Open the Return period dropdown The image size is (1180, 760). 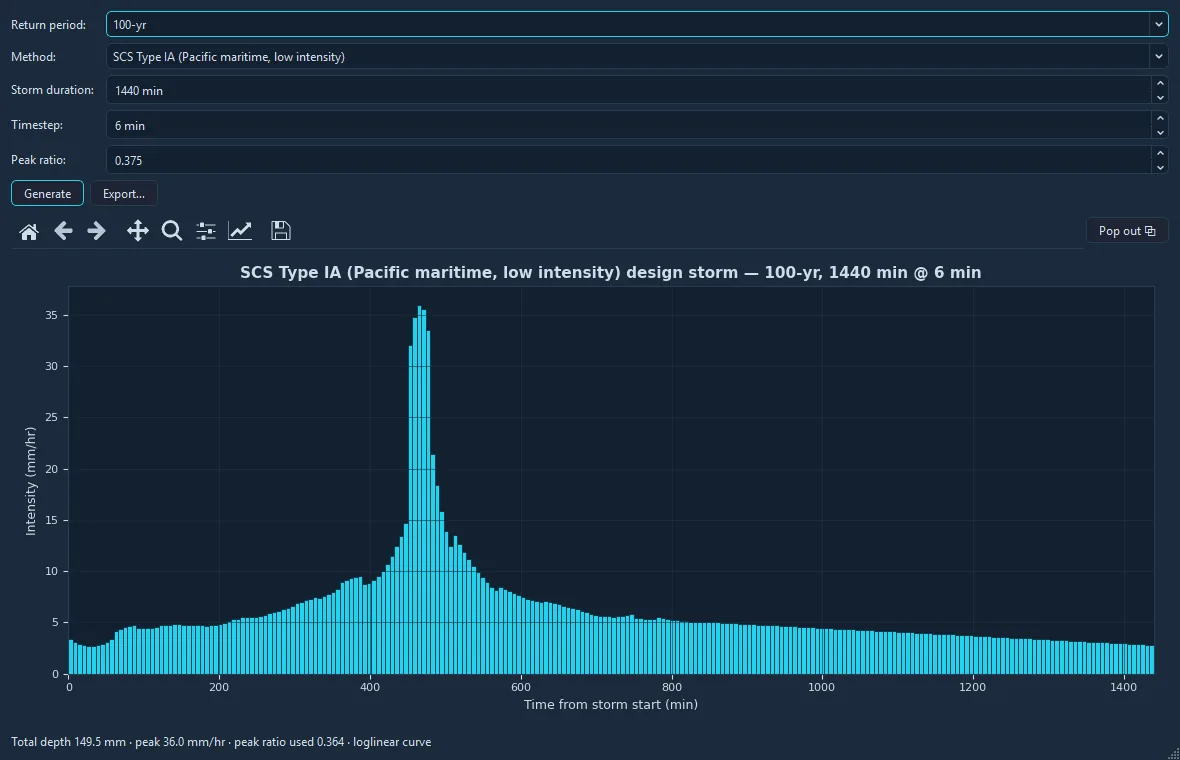click(x=637, y=24)
